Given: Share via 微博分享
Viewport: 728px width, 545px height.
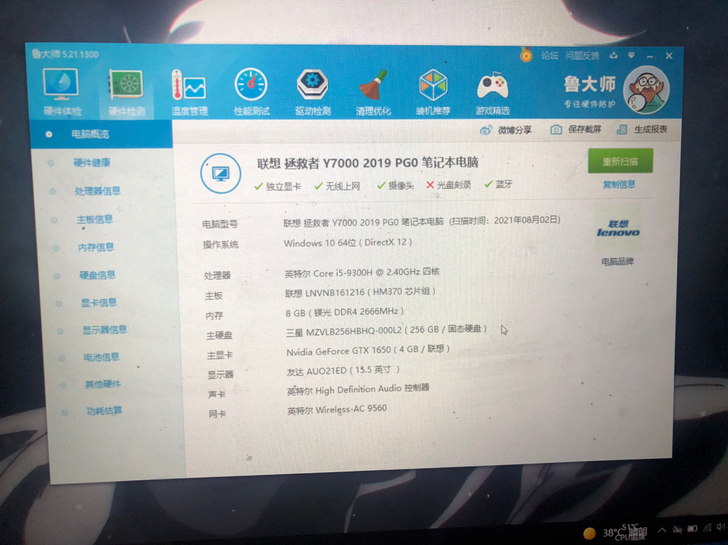Looking at the screenshot, I should click(x=506, y=130).
